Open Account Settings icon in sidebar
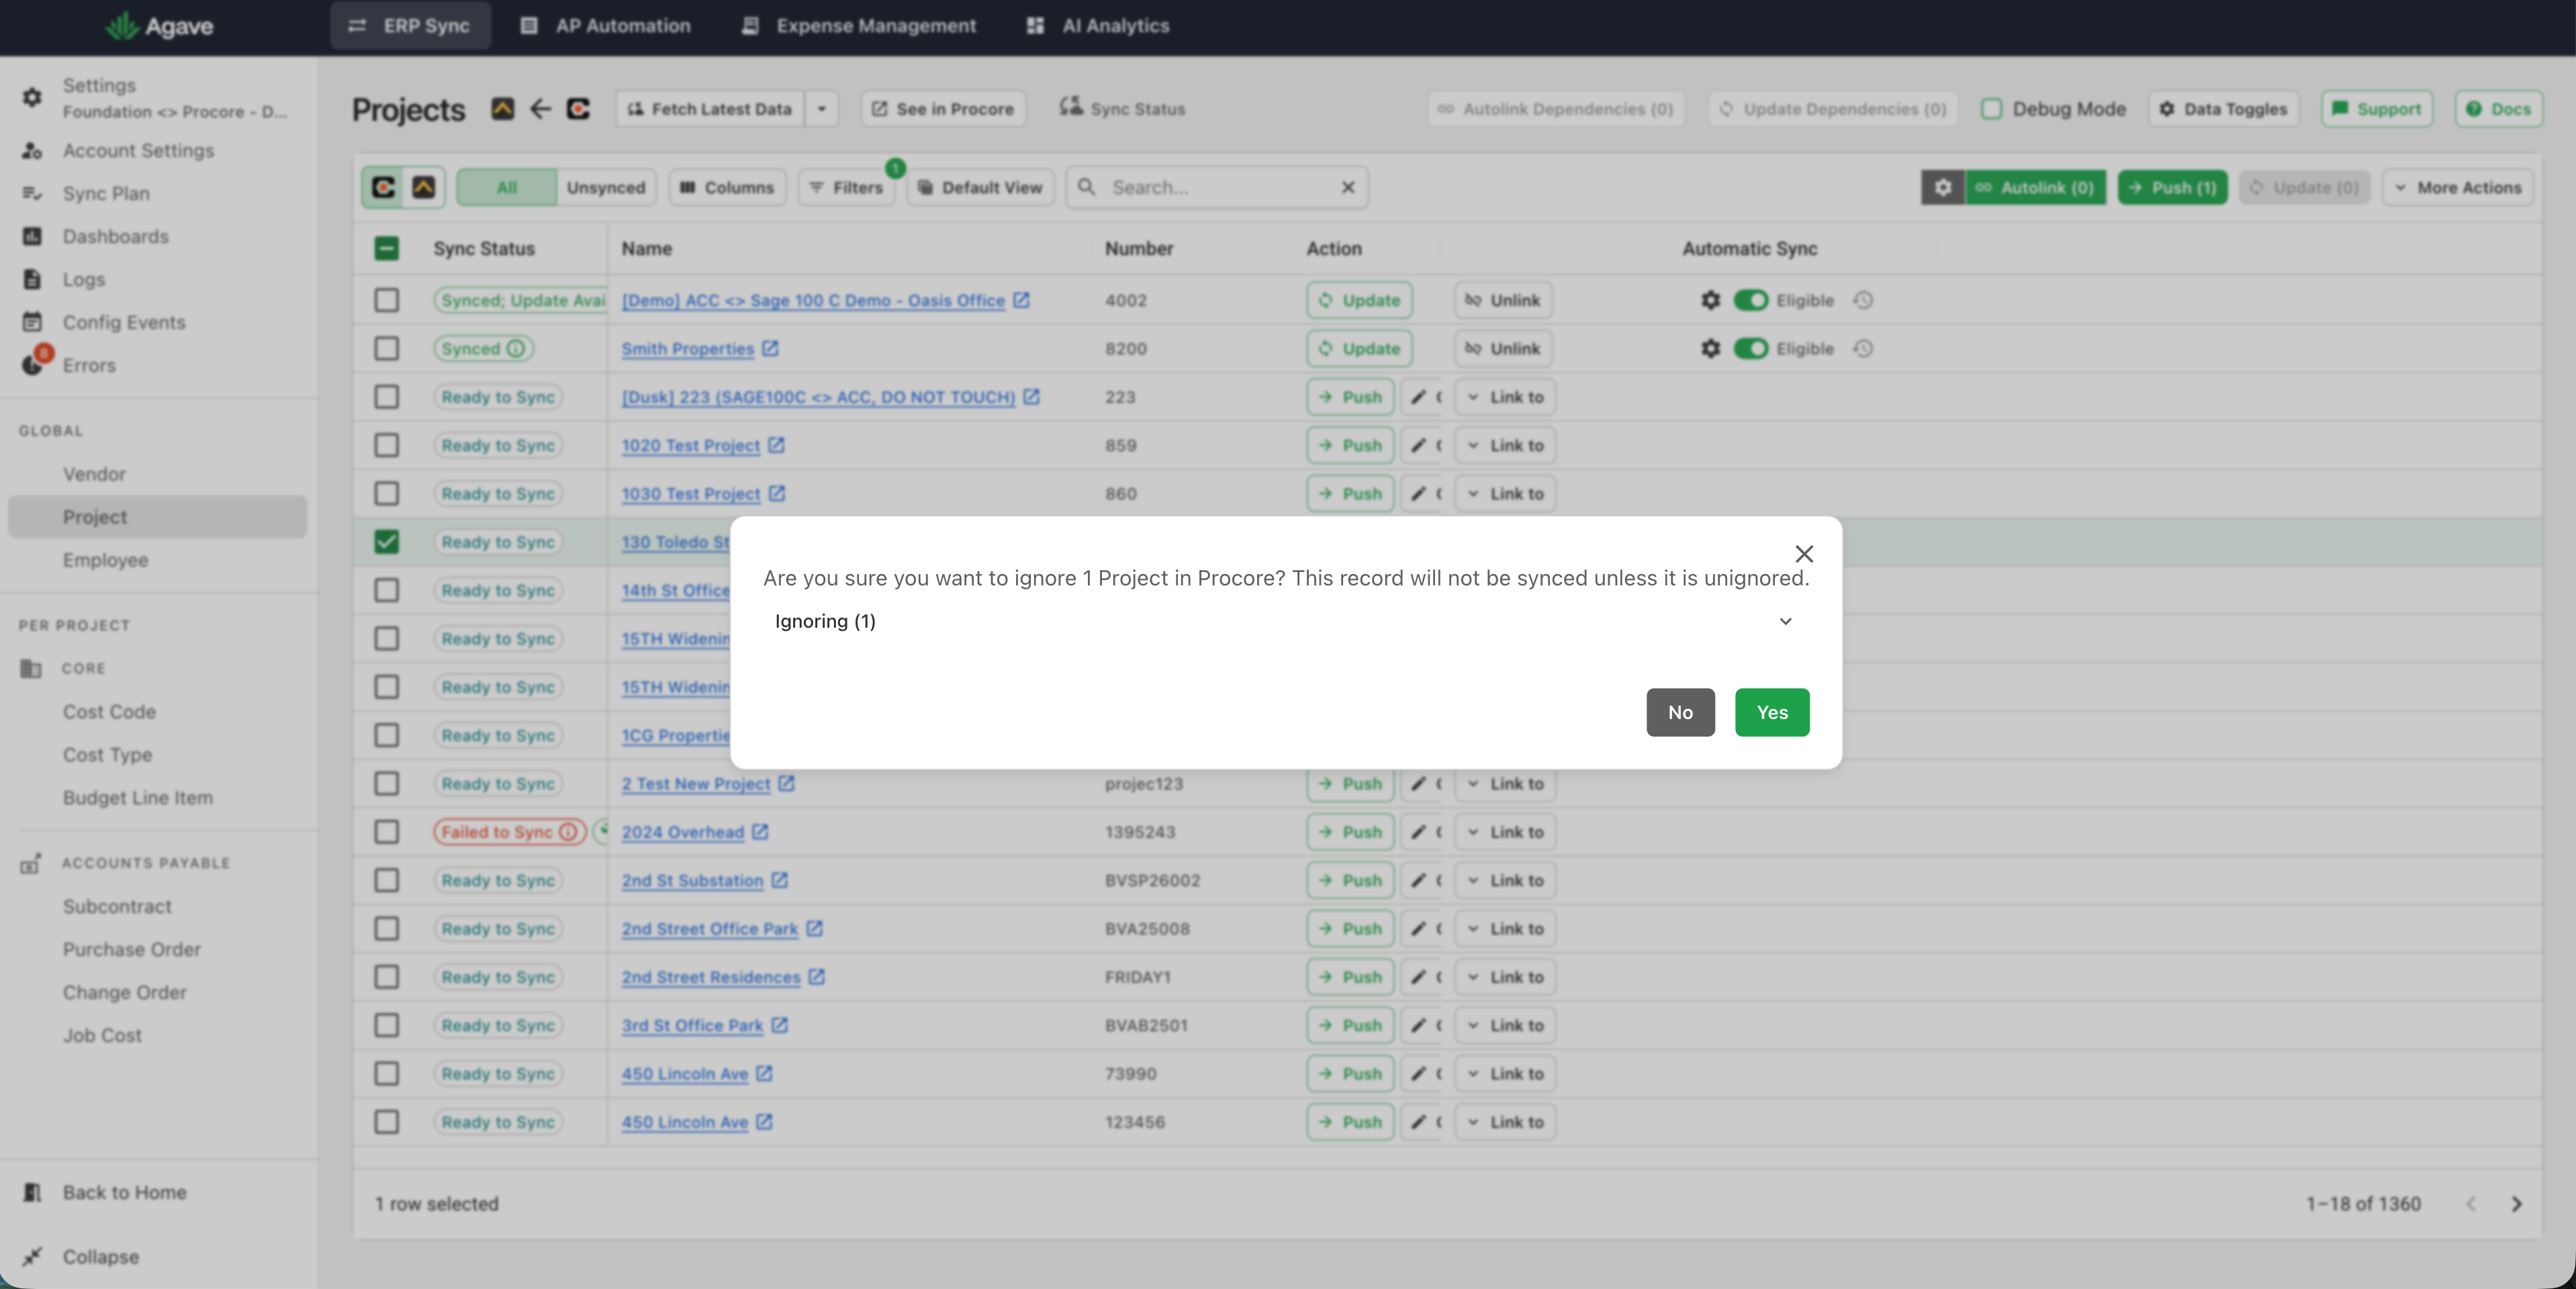This screenshot has width=2576, height=1289. pyautogui.click(x=32, y=151)
